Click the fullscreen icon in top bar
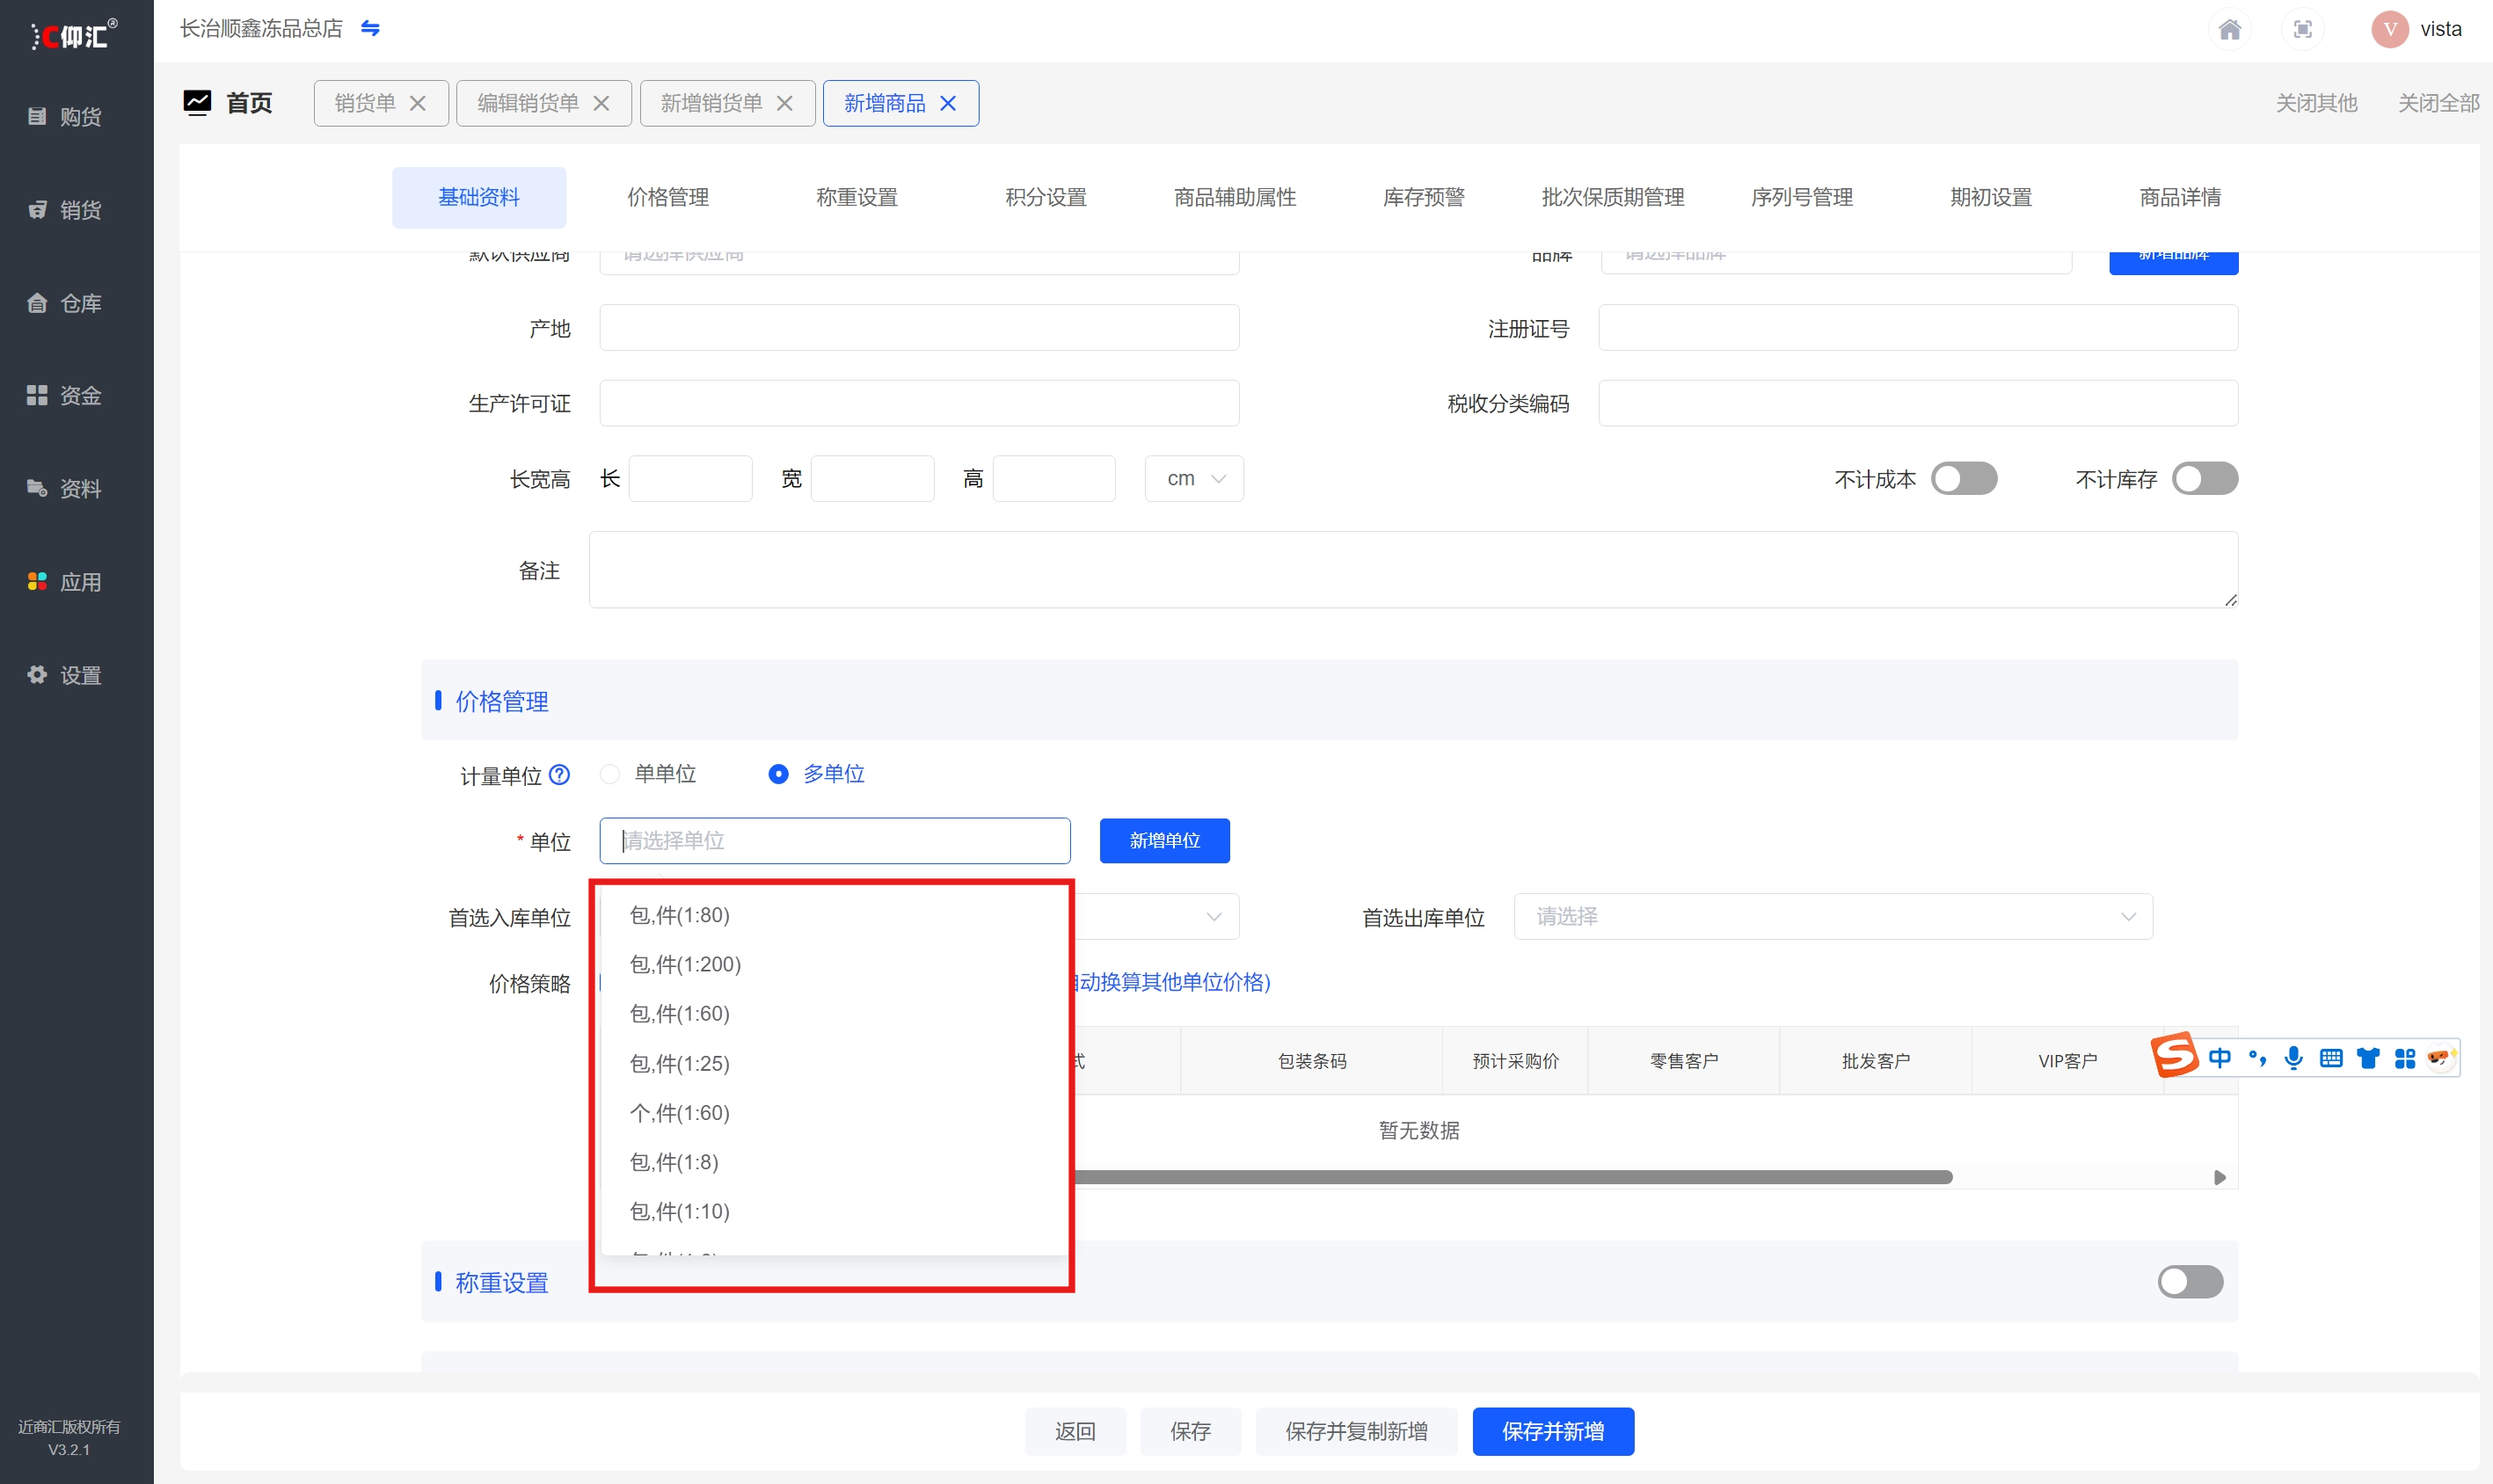The image size is (2493, 1484). (2303, 29)
